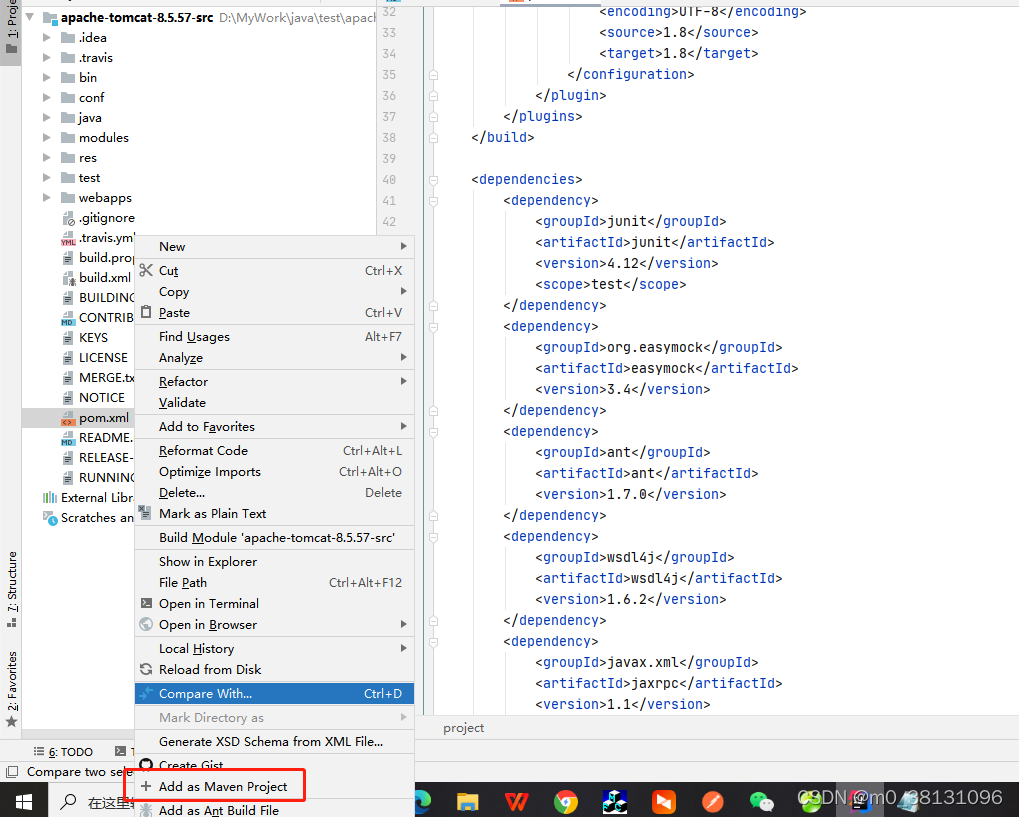
Task: Expand the webapps folder
Action: tap(47, 198)
